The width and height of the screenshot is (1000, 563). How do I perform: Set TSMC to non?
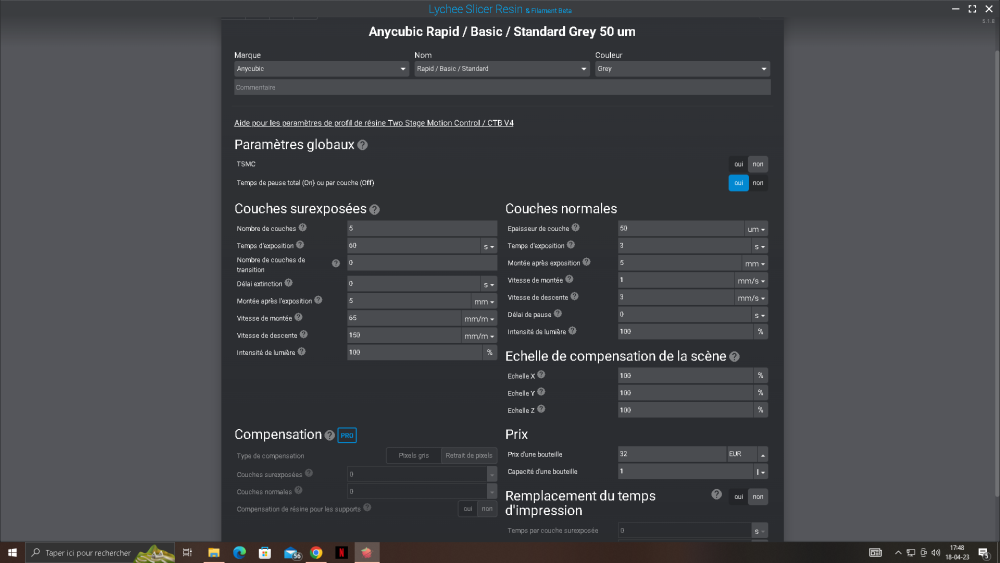(x=758, y=165)
